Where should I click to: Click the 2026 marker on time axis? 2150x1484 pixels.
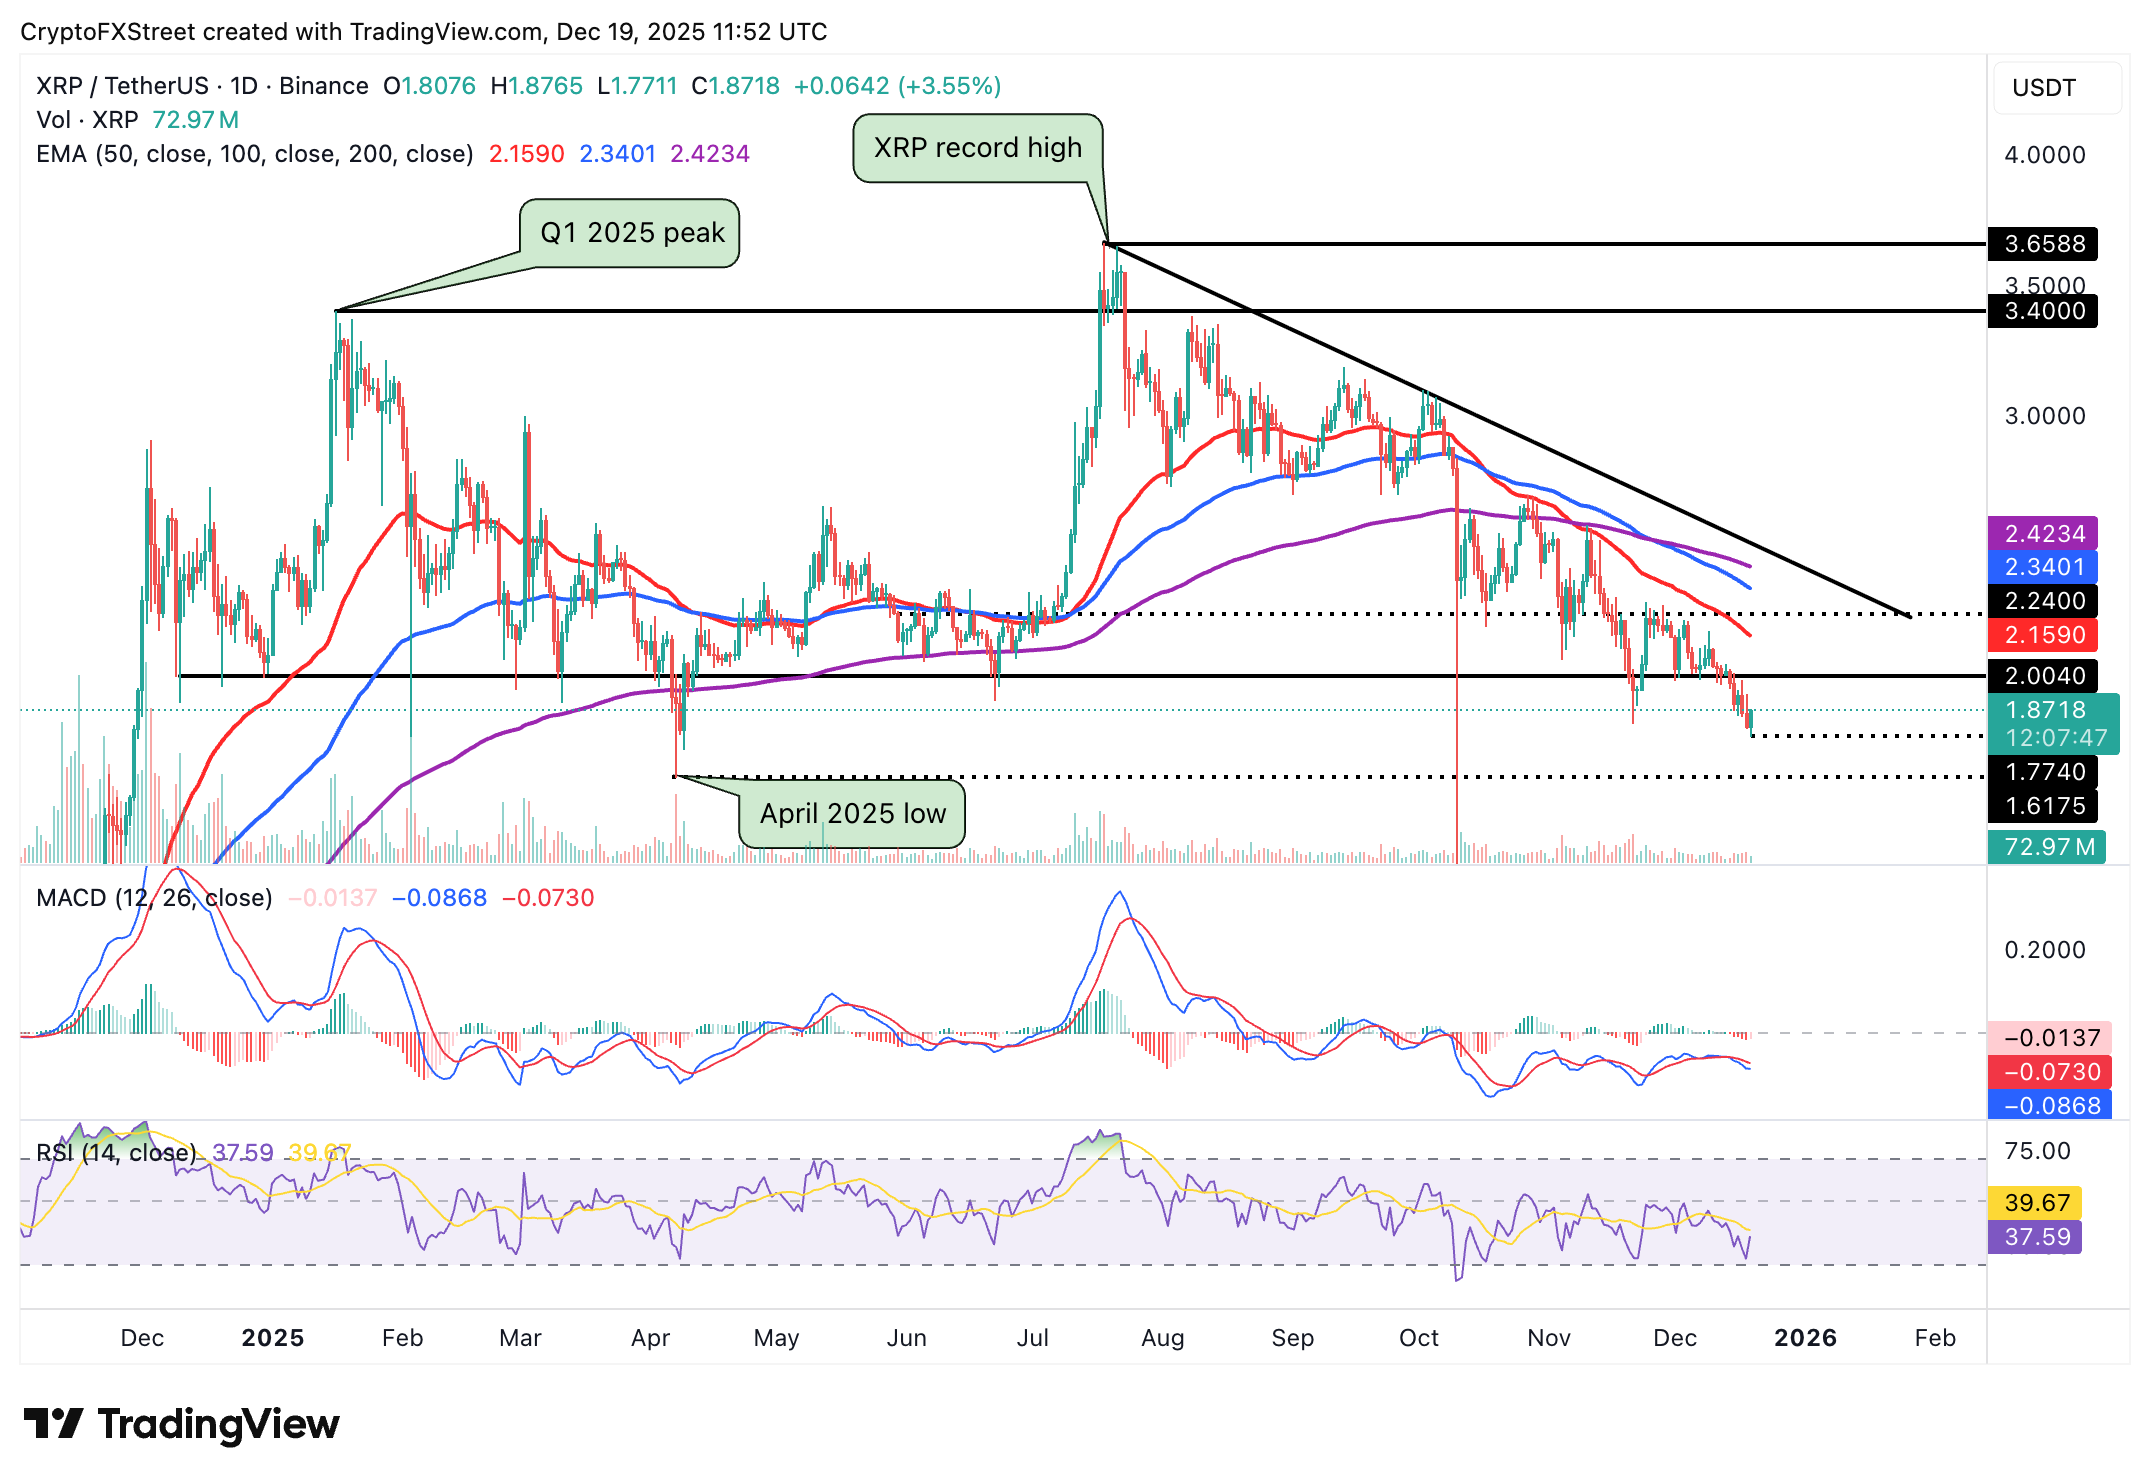point(1805,1338)
